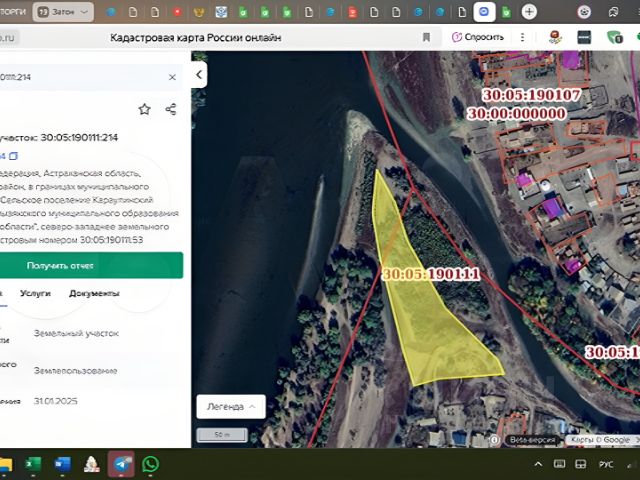Select the tab with the blue-white crest icon
Viewport: 640px width, 480px height.
click(x=221, y=12)
